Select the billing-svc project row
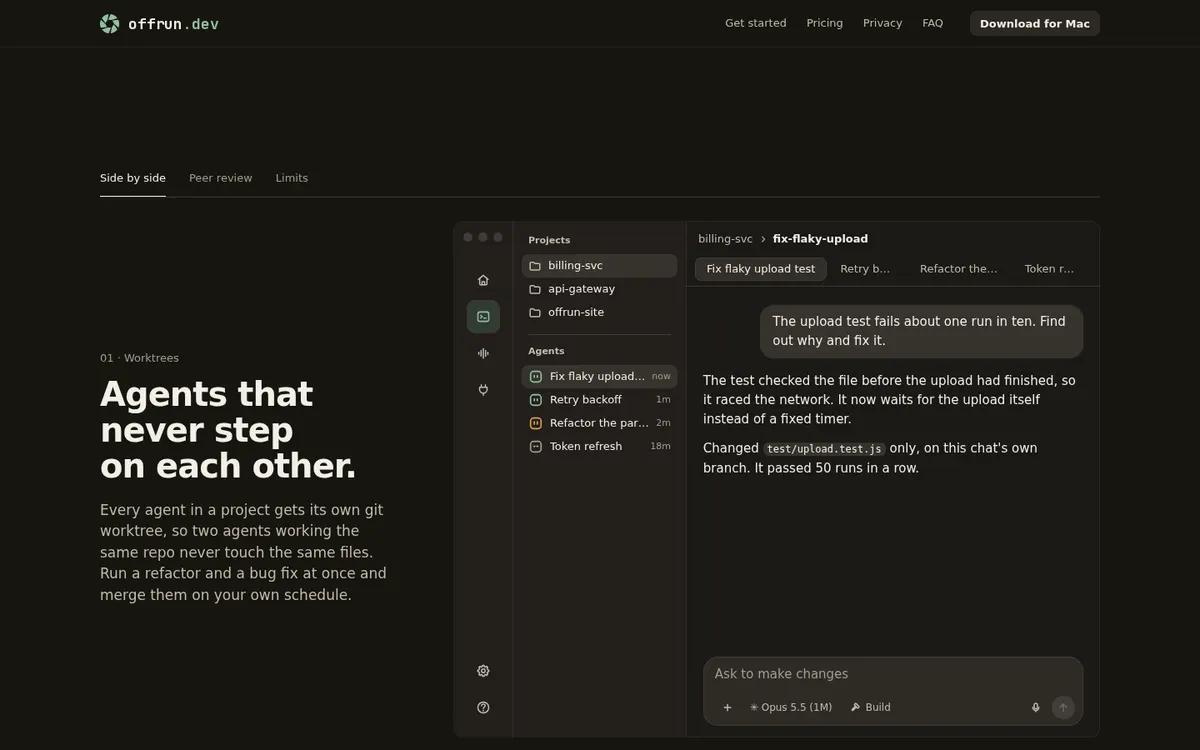The height and width of the screenshot is (750, 1200). click(x=599, y=266)
